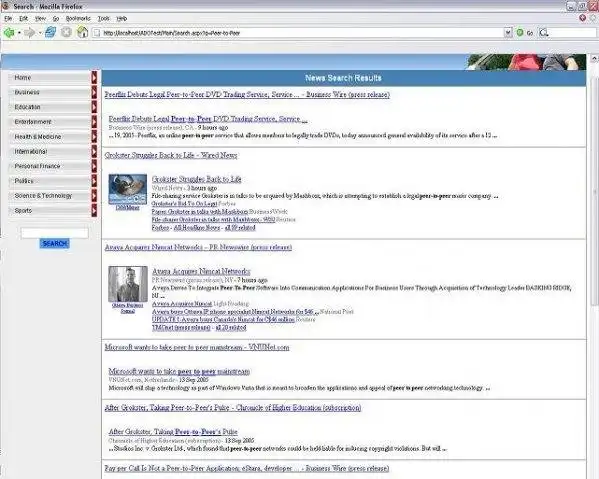The height and width of the screenshot is (479, 599).
Task: Open the Grokster's Bid To Go Legit link
Action: point(185,204)
